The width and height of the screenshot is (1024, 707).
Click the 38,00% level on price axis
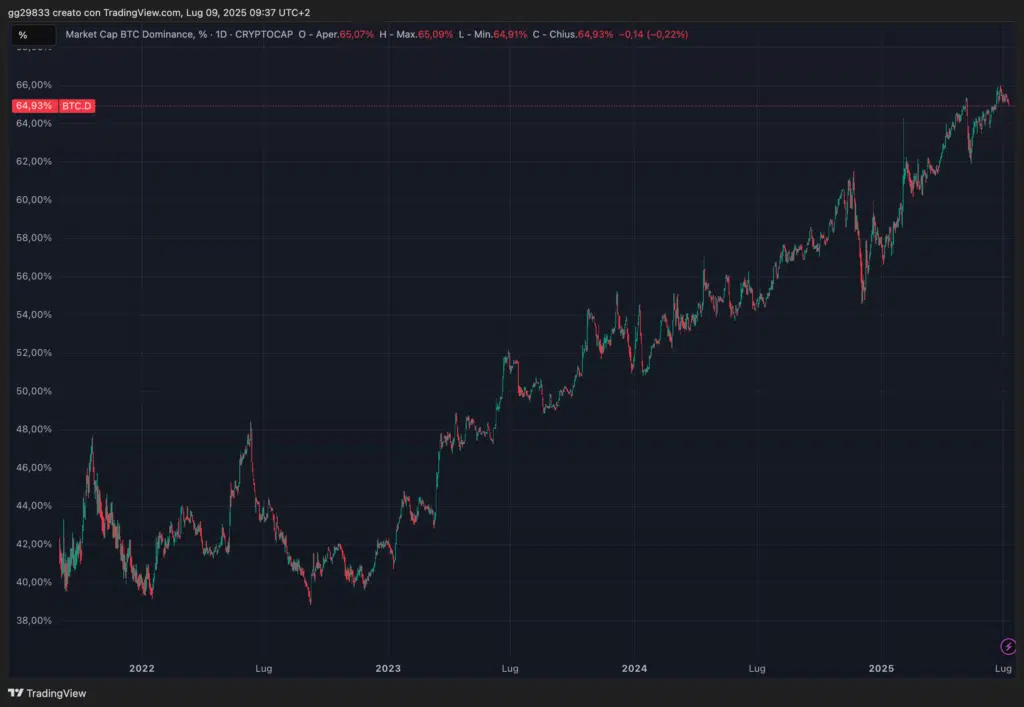(x=33, y=621)
